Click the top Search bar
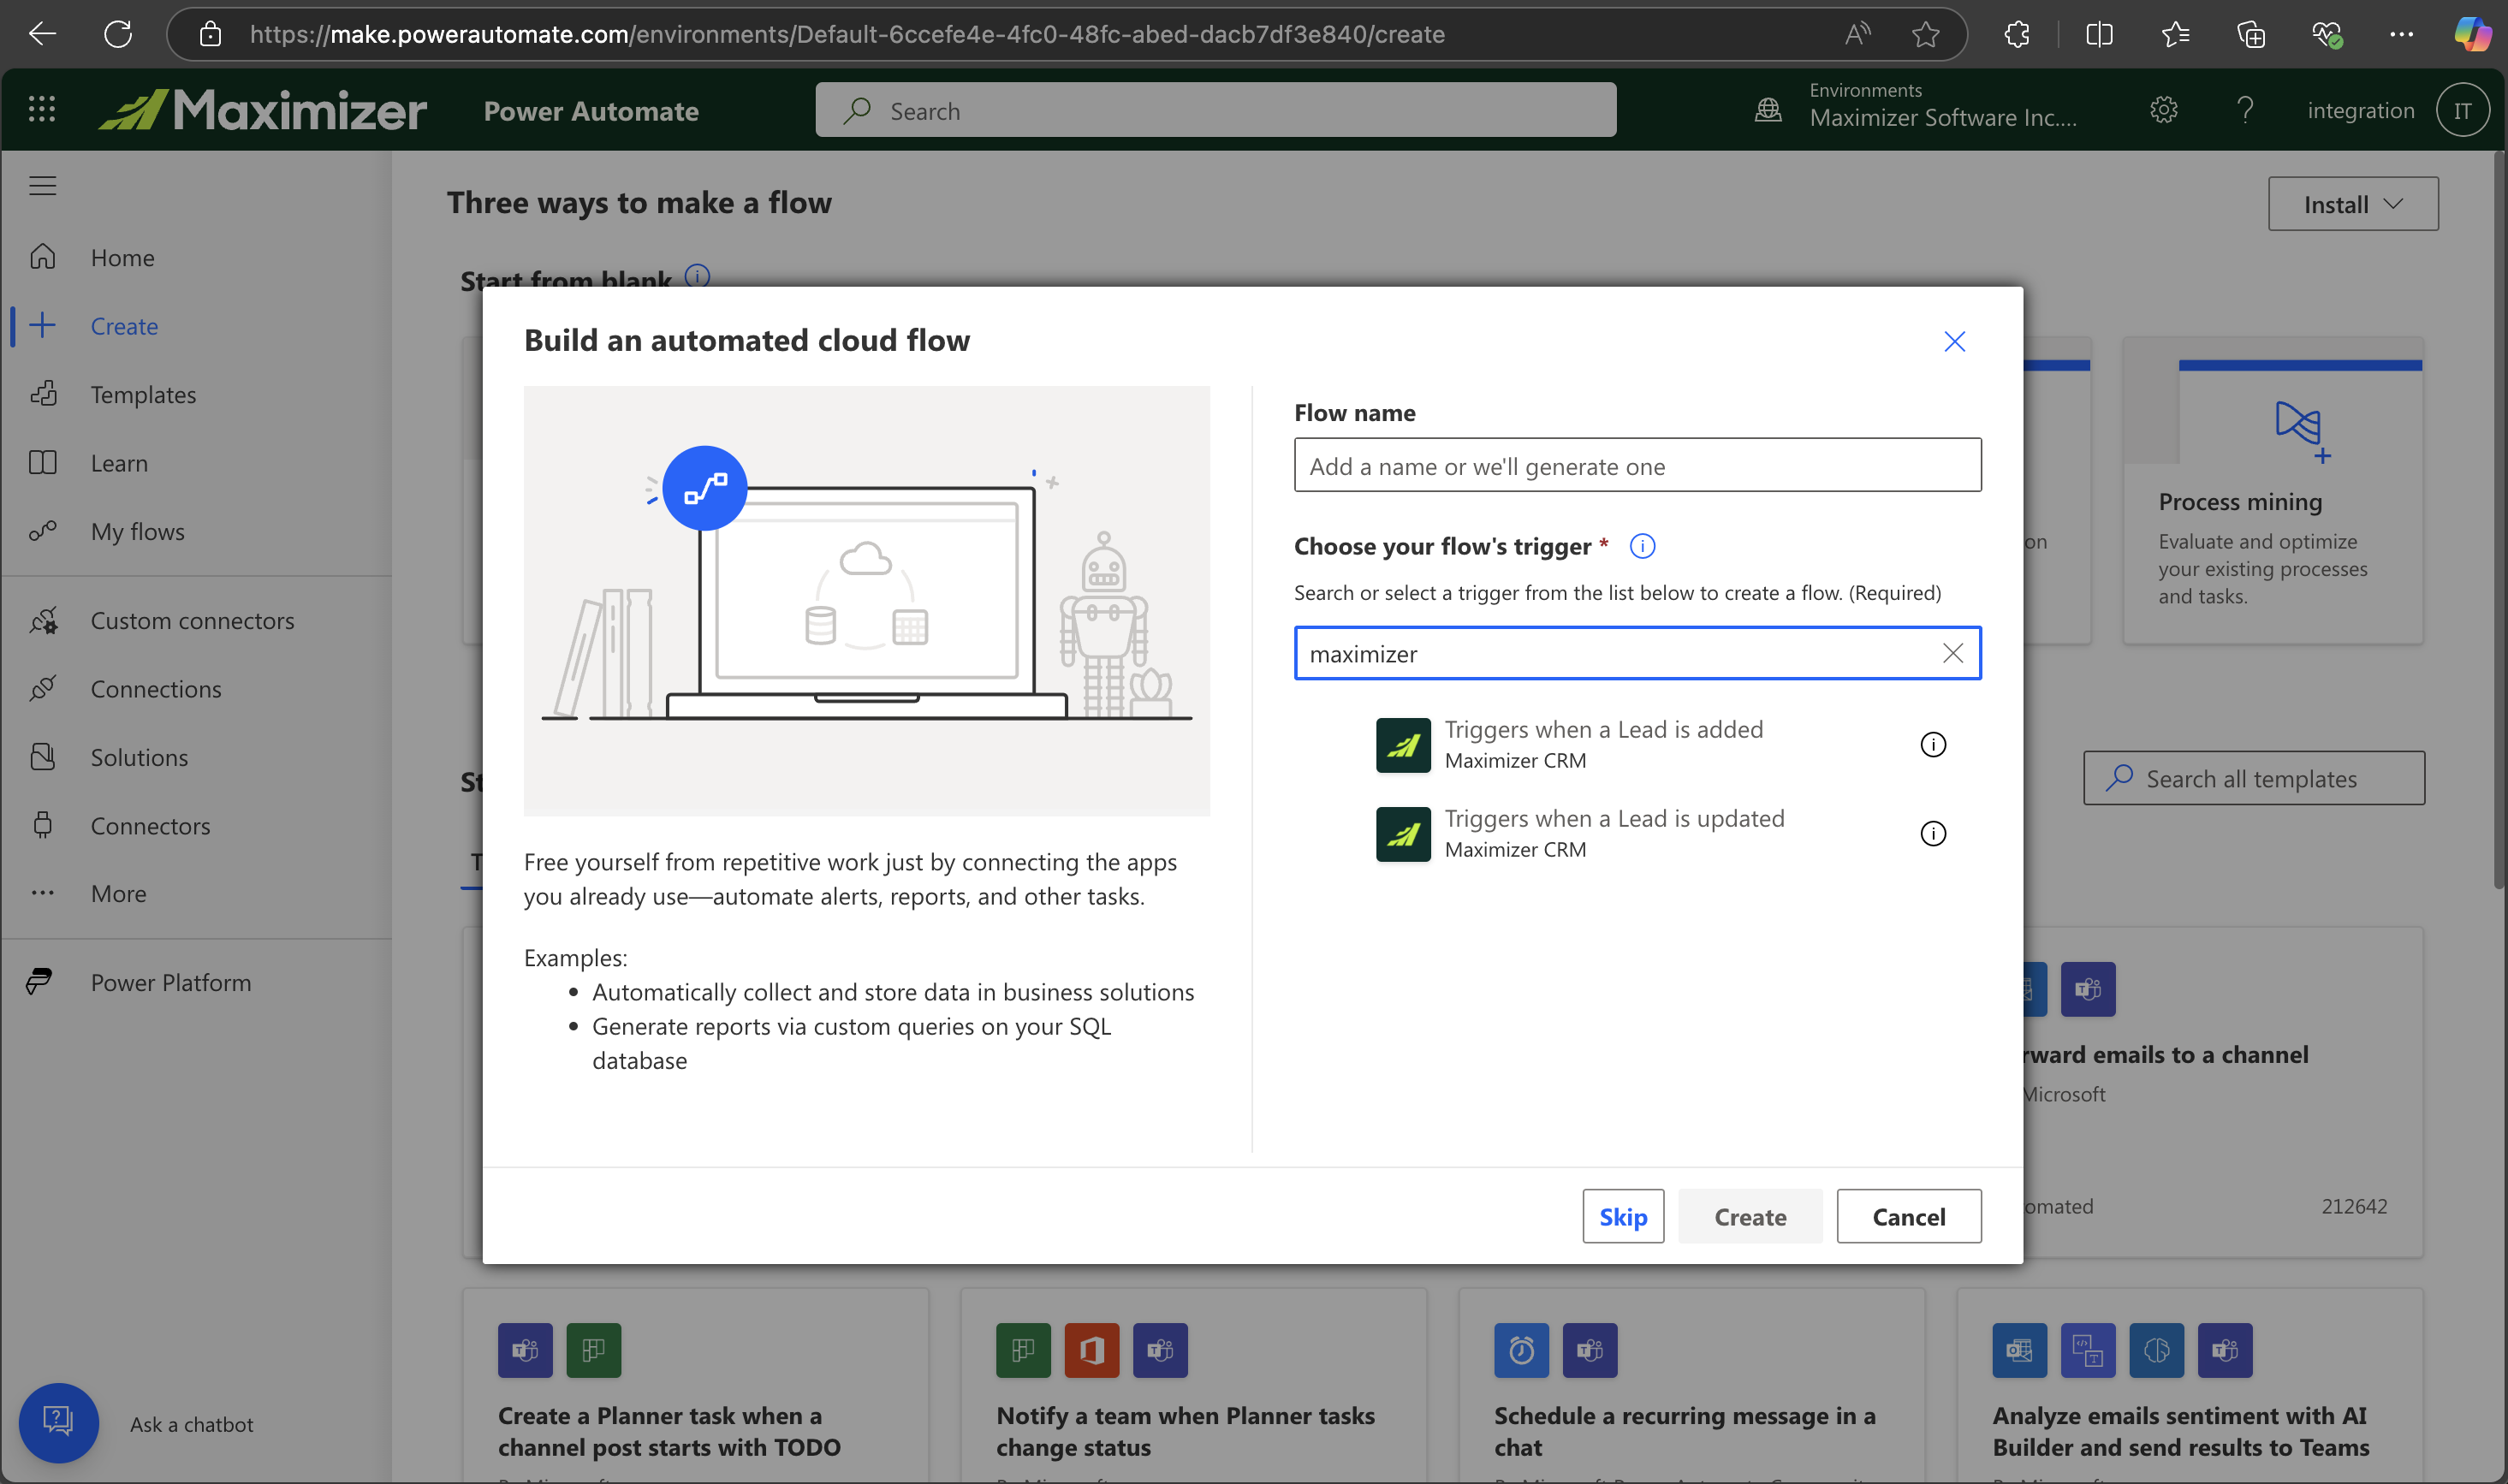Image resolution: width=2508 pixels, height=1484 pixels. click(x=1215, y=110)
